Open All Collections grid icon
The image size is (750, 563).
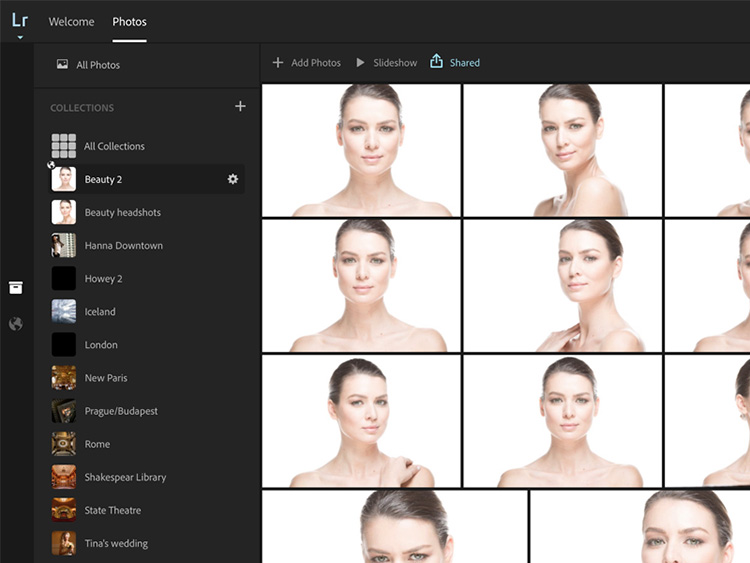tap(64, 146)
